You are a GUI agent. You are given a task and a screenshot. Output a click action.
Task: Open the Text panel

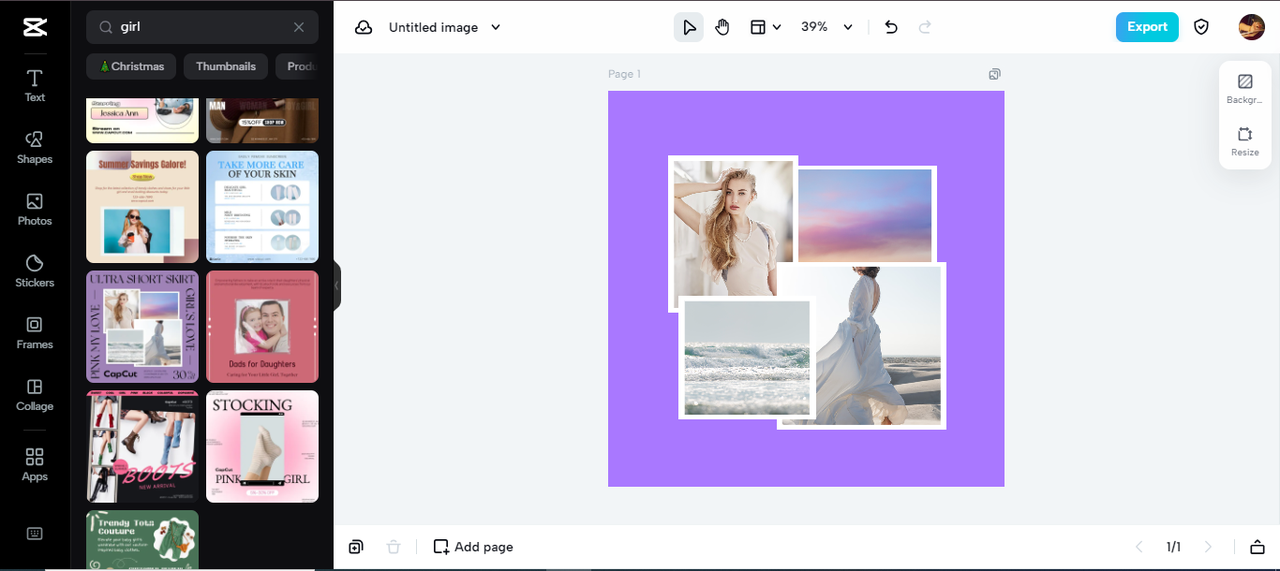[35, 85]
